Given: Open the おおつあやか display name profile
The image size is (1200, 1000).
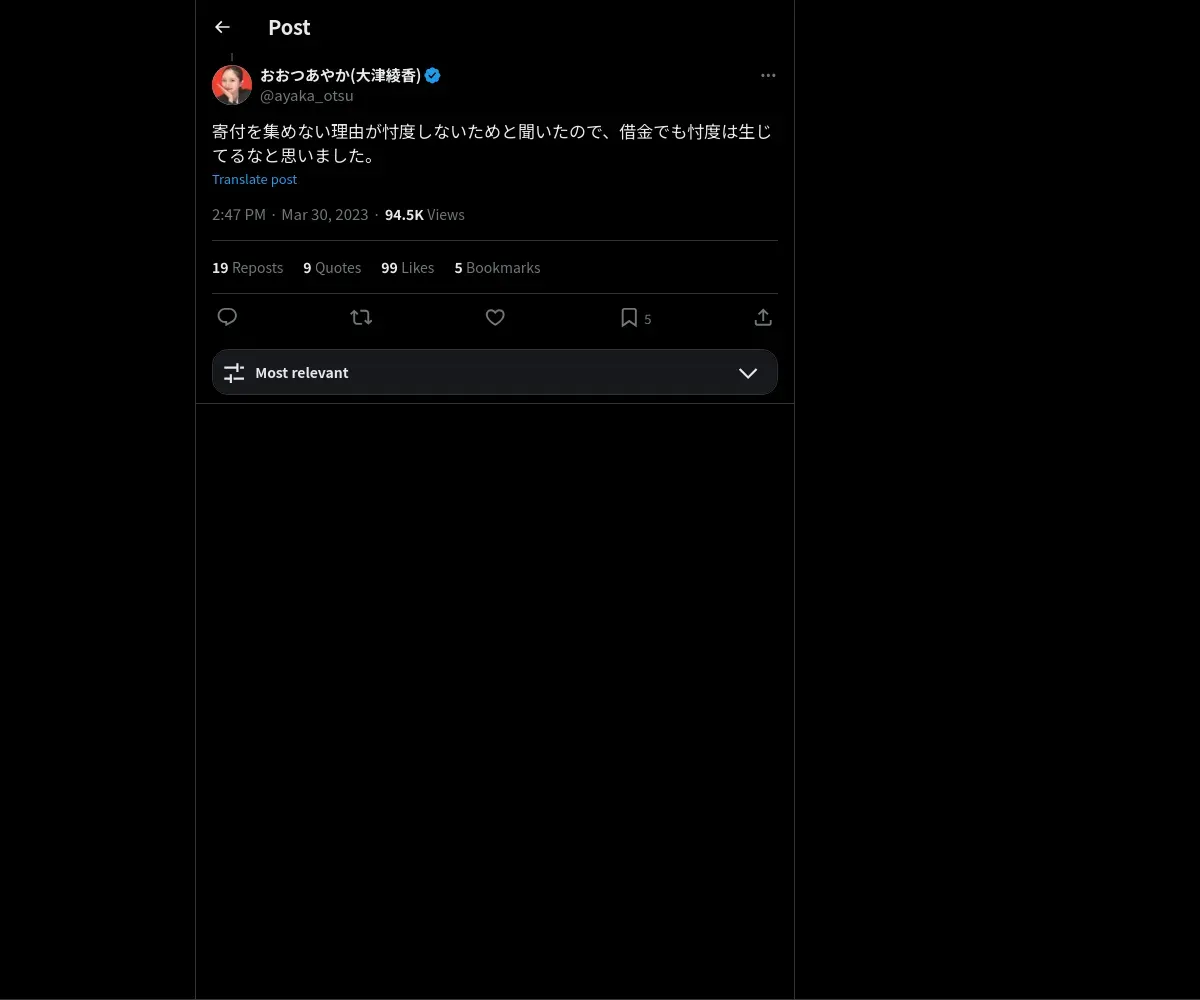Looking at the screenshot, I should (x=340, y=75).
